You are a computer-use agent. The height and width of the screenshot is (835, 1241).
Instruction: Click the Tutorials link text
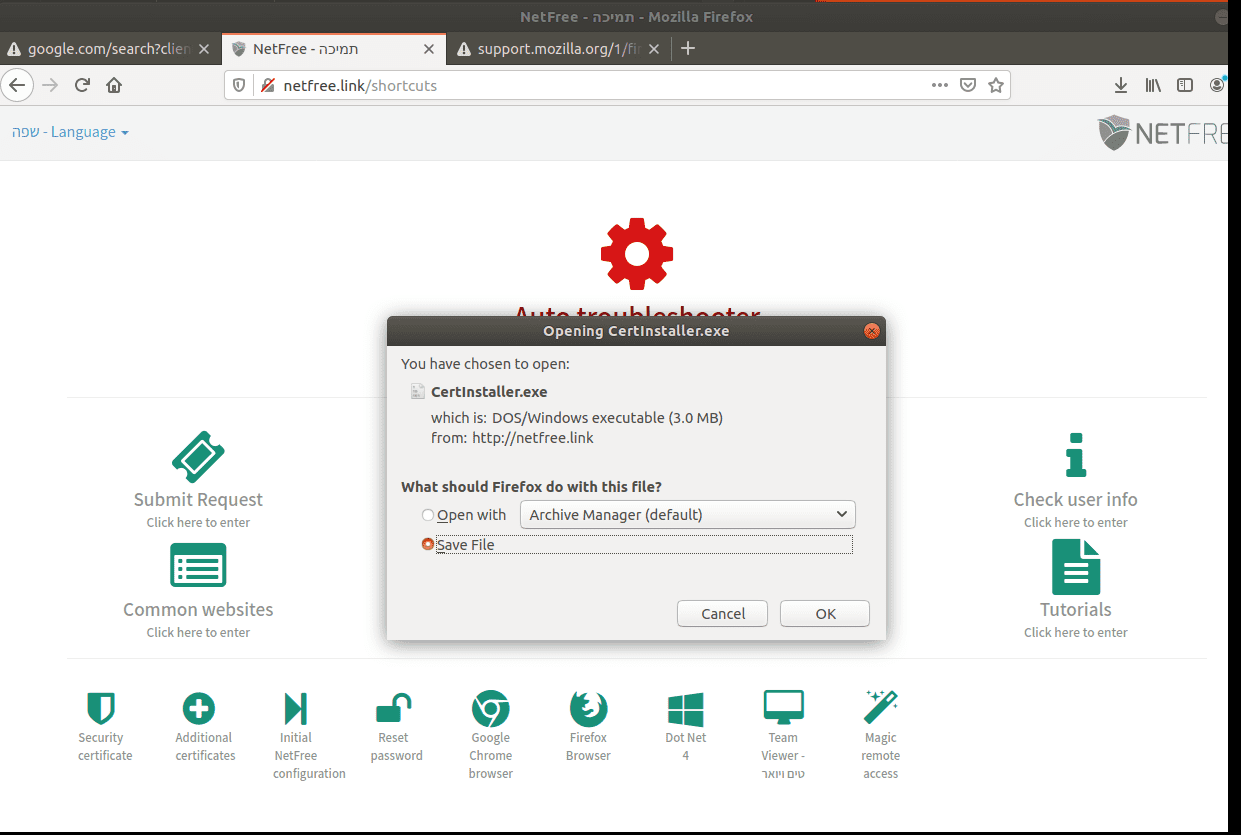pos(1076,609)
